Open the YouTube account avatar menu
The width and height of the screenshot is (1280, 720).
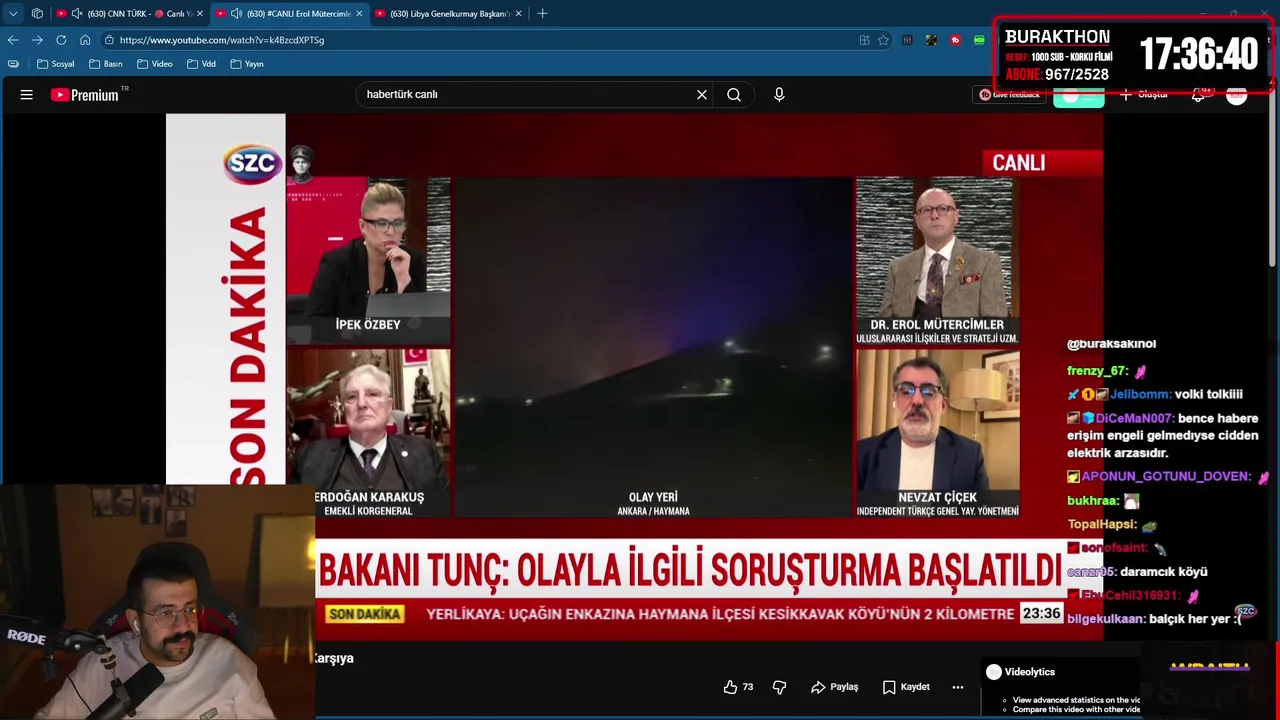1237,95
